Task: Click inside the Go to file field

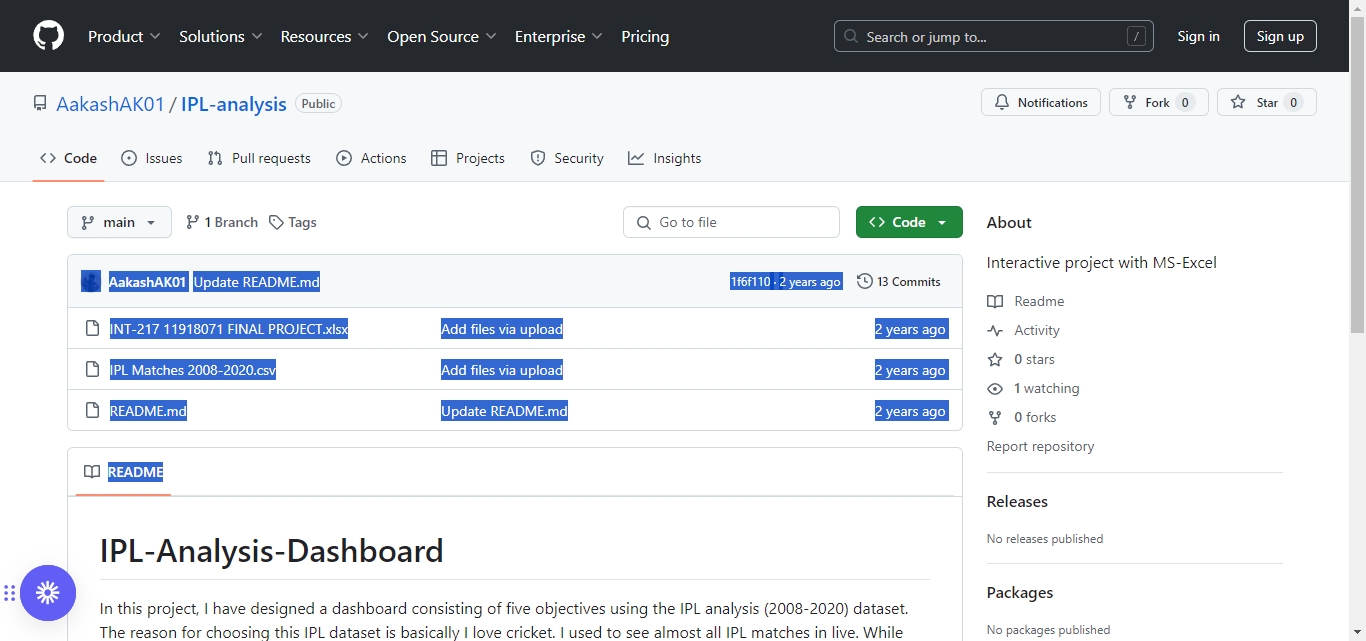Action: [x=731, y=222]
